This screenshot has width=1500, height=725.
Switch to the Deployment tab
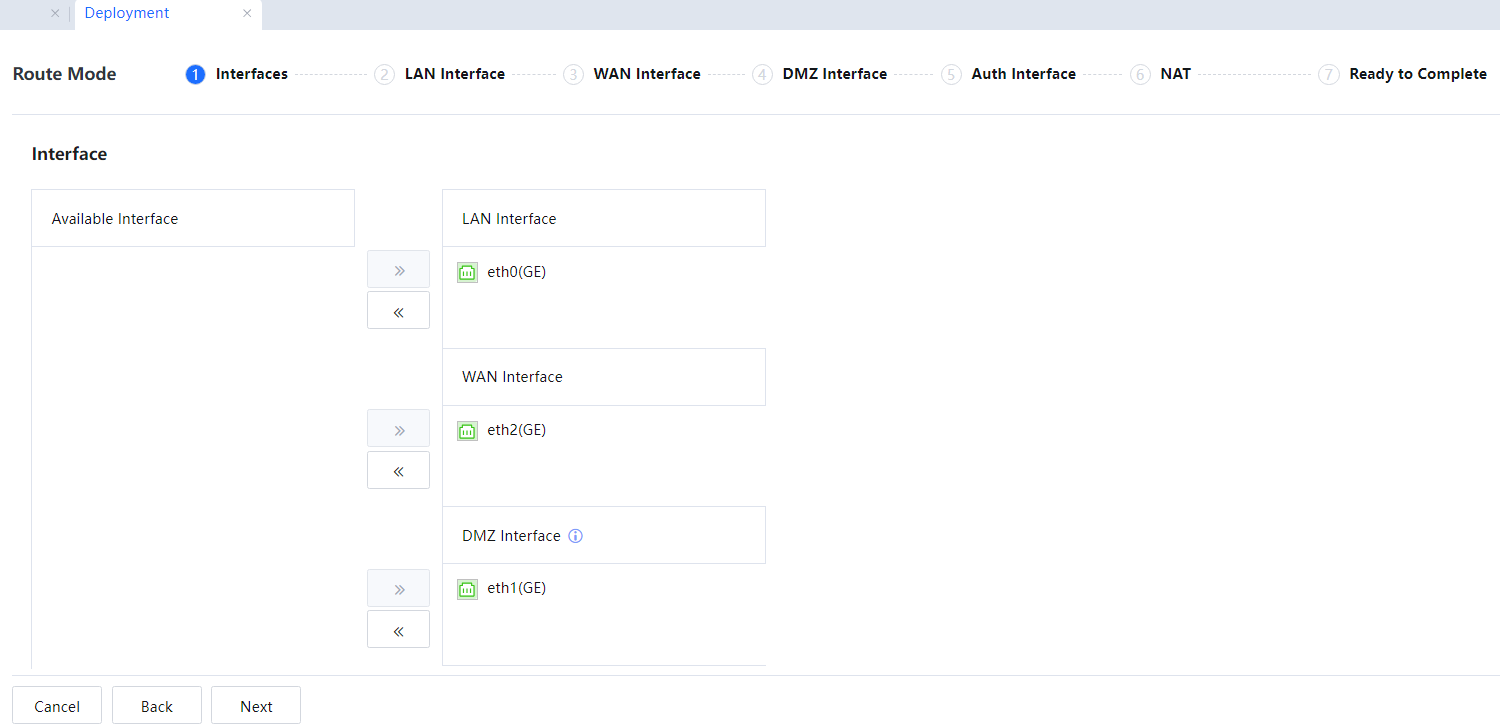point(127,14)
